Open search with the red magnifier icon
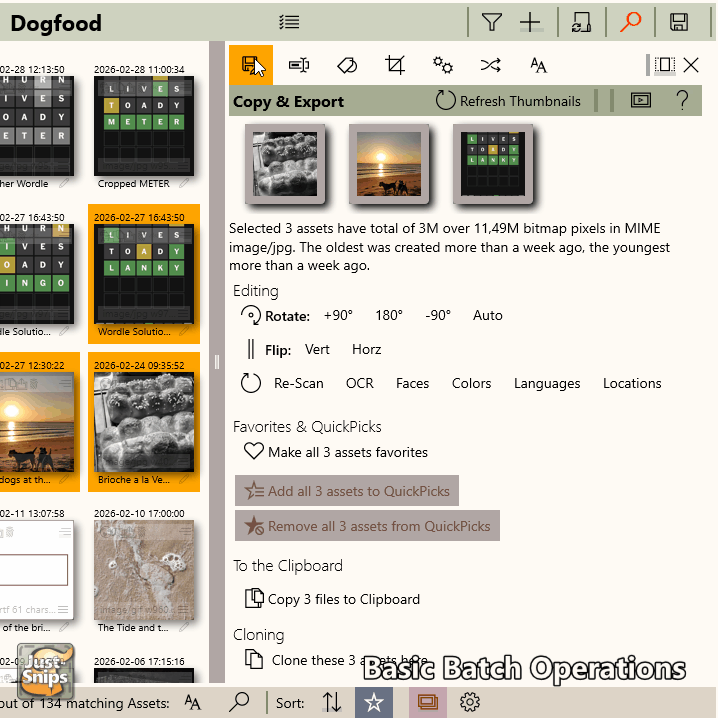The image size is (718, 718). click(x=630, y=22)
